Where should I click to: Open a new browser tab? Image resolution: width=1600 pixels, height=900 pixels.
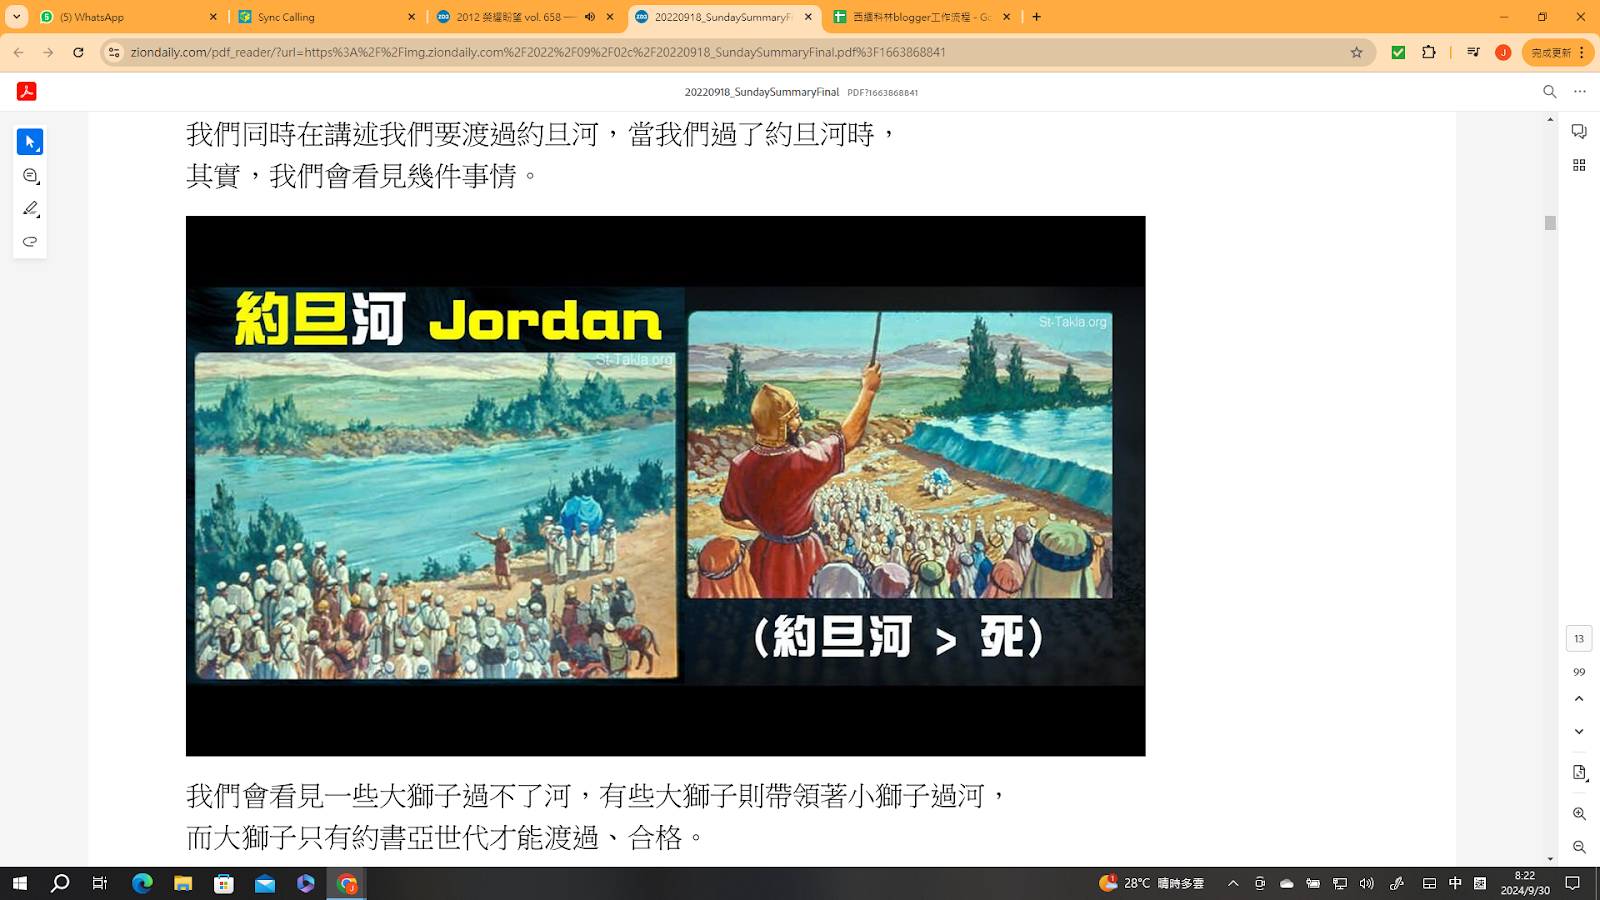1037,17
